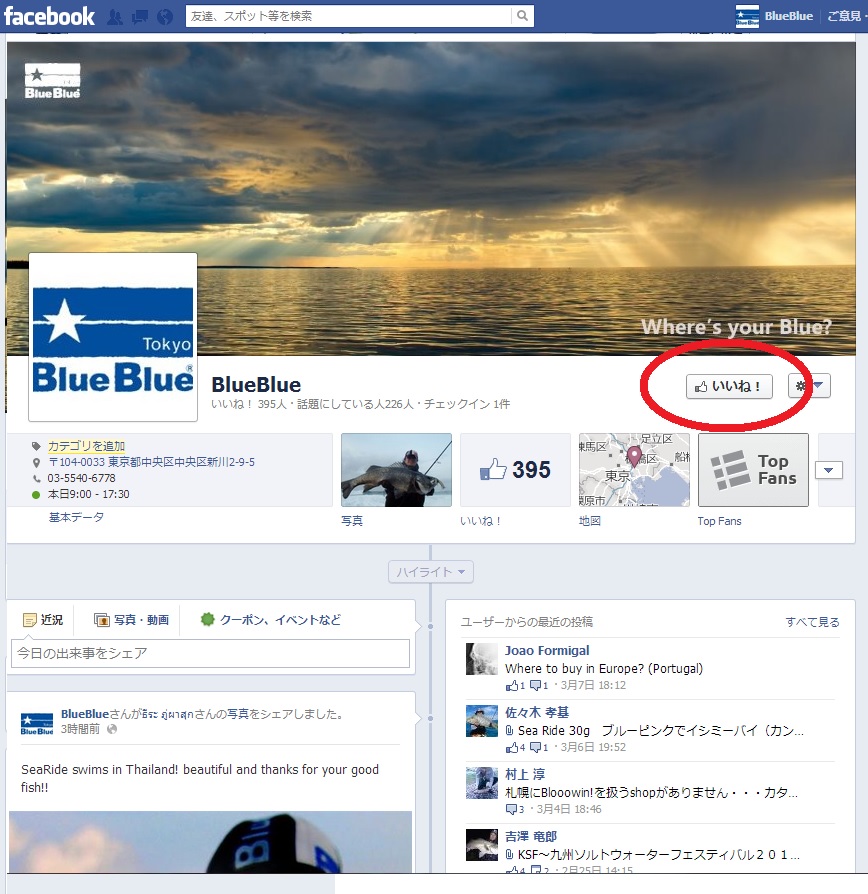
Task: Focus the 今日の出来事をシェア input box
Action: tap(210, 653)
